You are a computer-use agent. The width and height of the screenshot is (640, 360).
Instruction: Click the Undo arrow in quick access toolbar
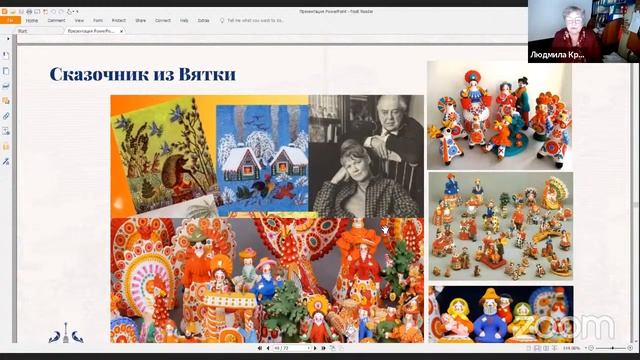click(53, 11)
